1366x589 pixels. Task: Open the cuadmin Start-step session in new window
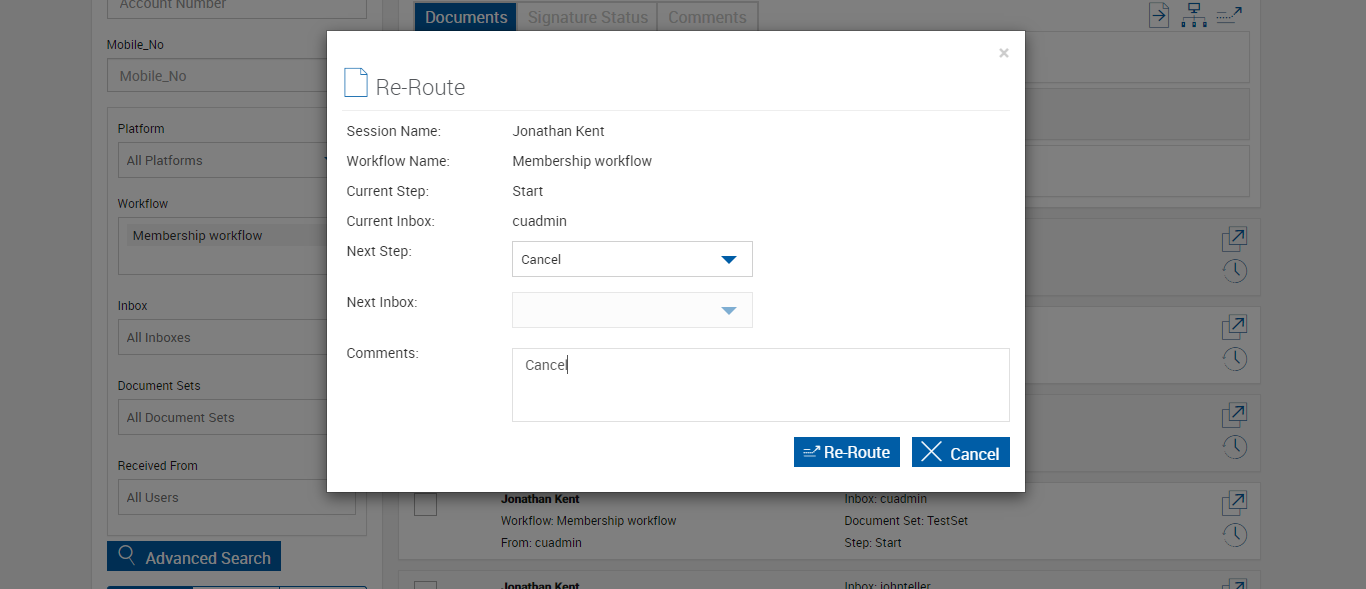1235,502
